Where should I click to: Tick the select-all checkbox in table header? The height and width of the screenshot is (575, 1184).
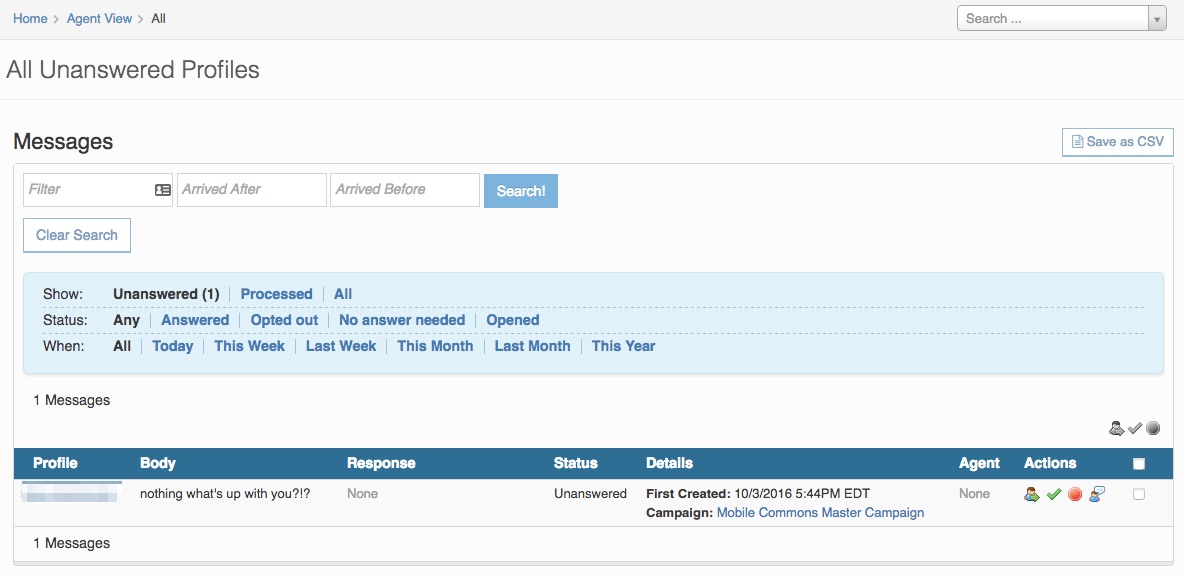tap(1139, 464)
